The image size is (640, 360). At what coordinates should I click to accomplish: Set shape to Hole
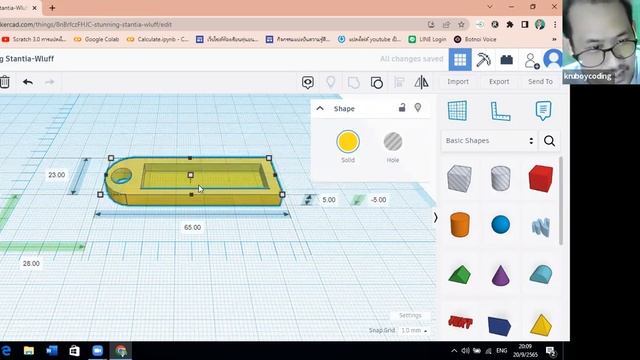(393, 142)
